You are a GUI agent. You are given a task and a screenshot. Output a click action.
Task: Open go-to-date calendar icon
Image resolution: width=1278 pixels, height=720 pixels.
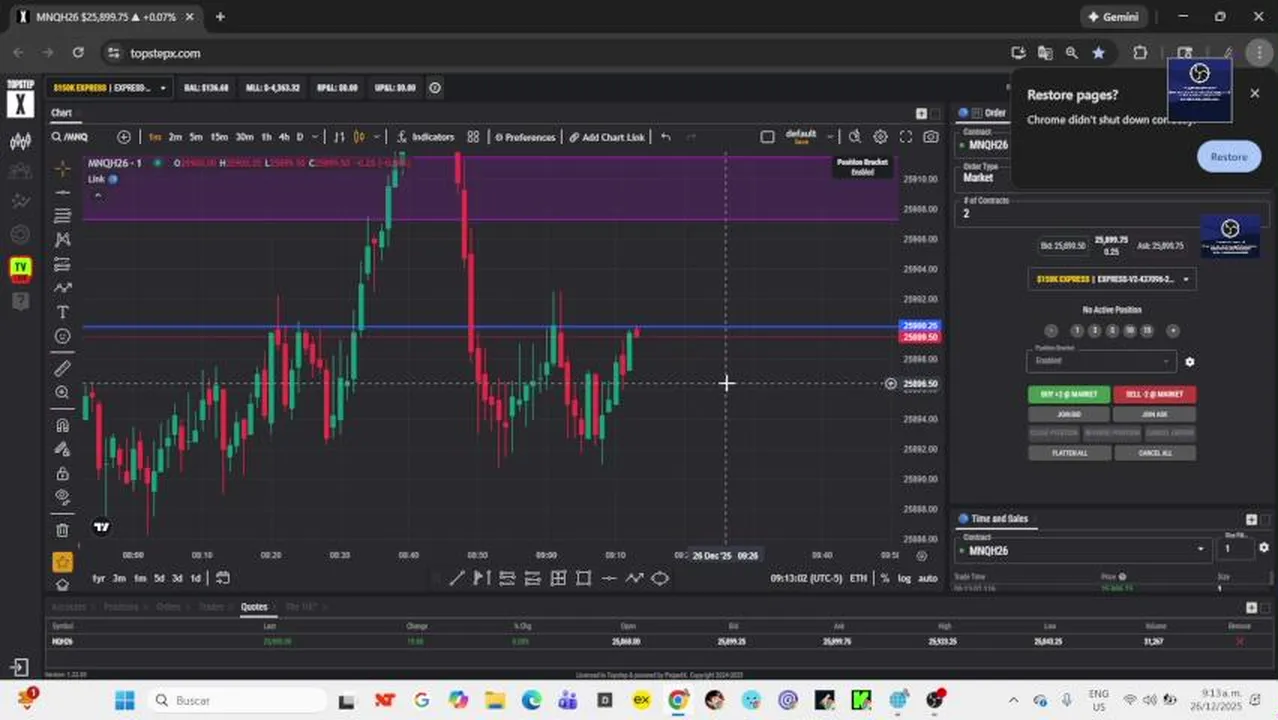point(222,578)
